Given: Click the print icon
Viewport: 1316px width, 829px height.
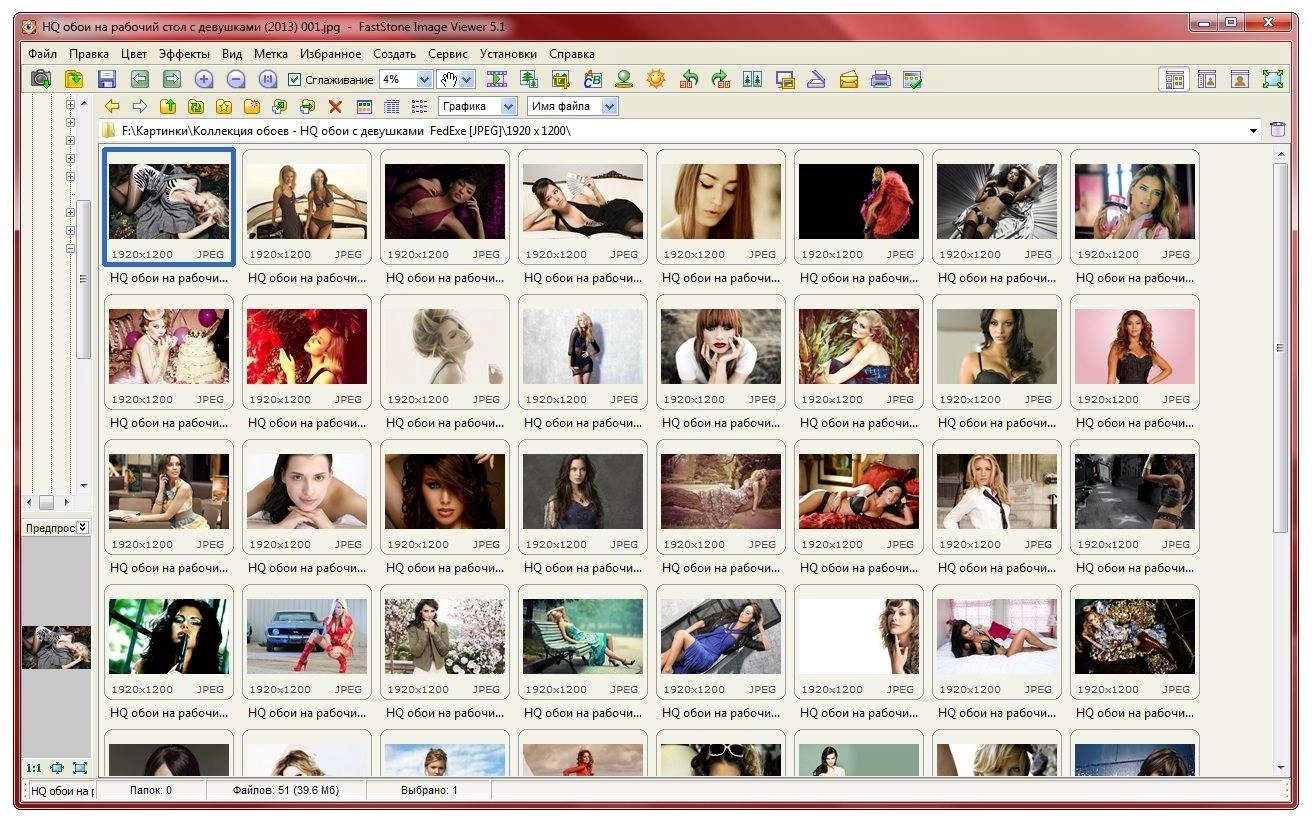Looking at the screenshot, I should coord(881,79).
